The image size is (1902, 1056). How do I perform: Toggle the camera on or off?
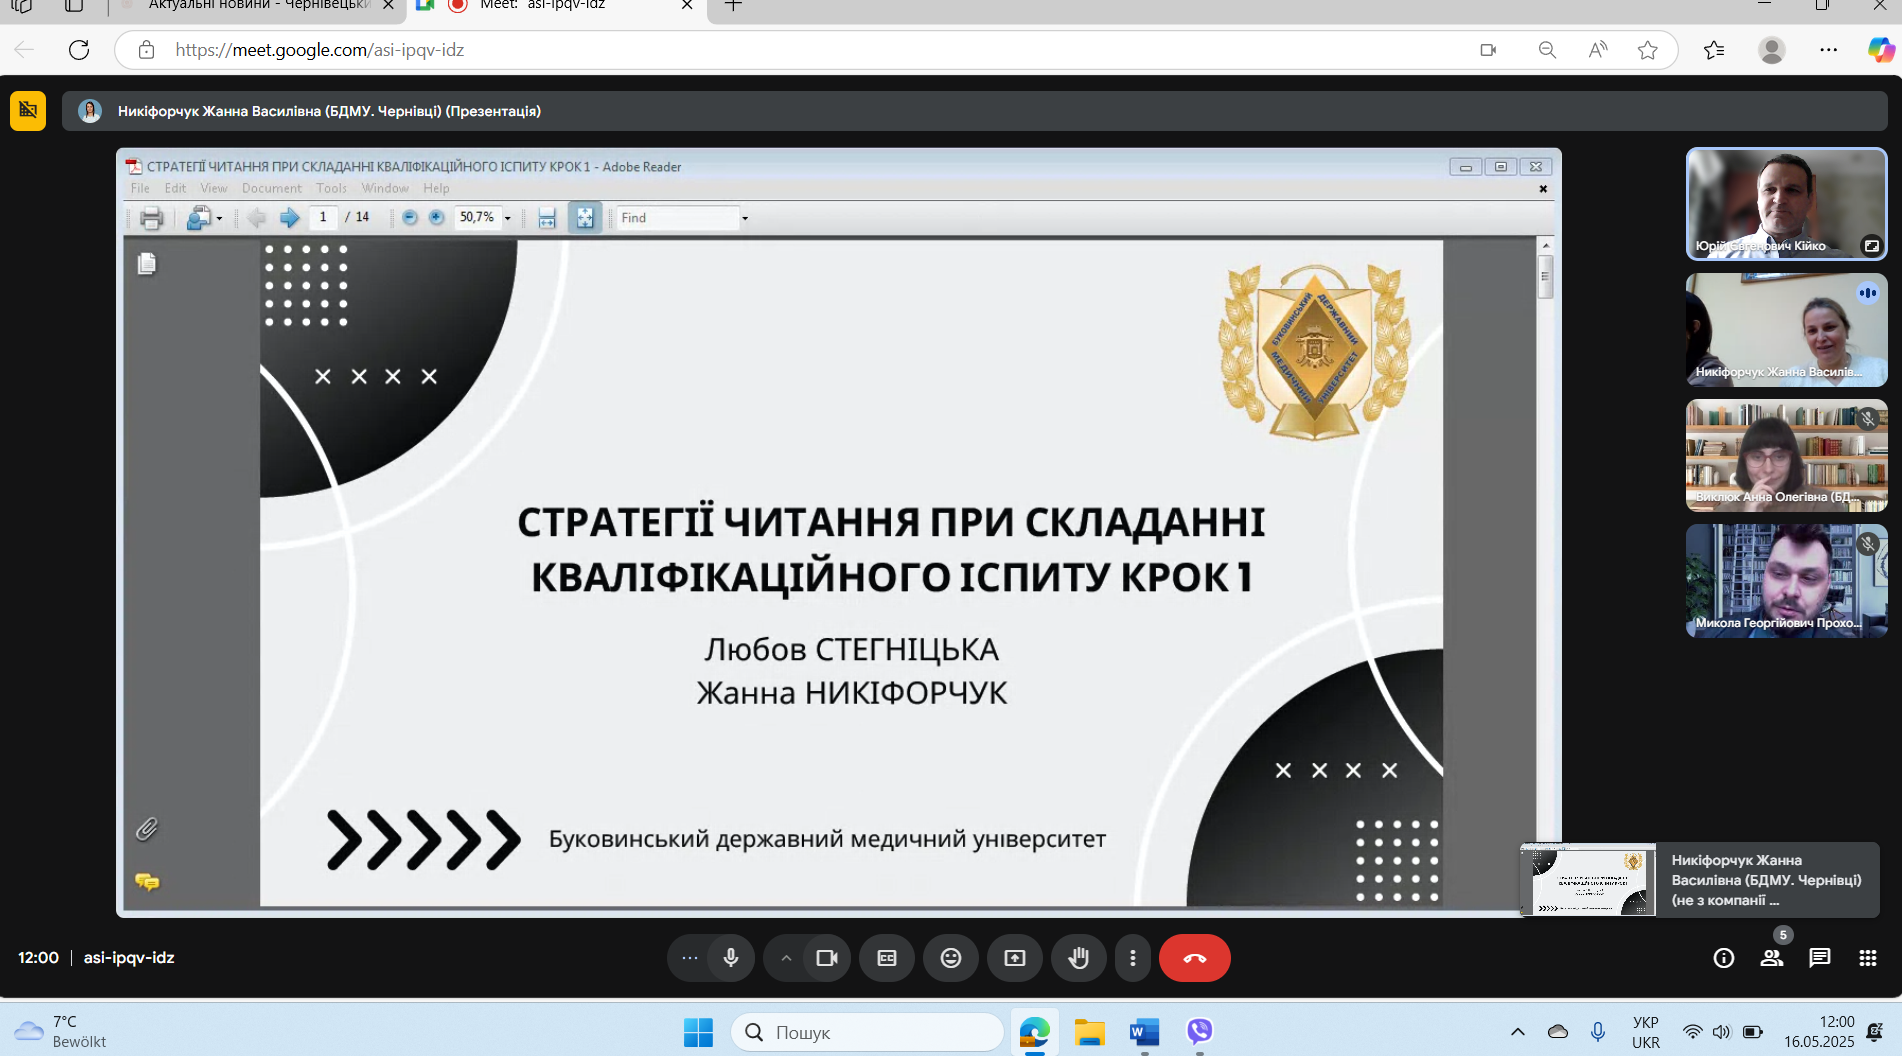[x=827, y=958]
